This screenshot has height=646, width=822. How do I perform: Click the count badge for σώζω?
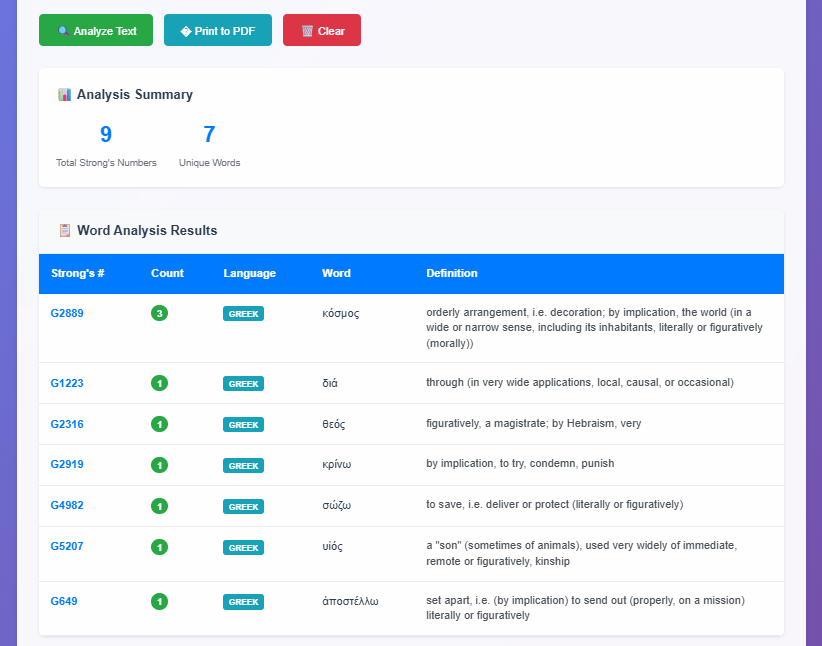pyautogui.click(x=159, y=506)
